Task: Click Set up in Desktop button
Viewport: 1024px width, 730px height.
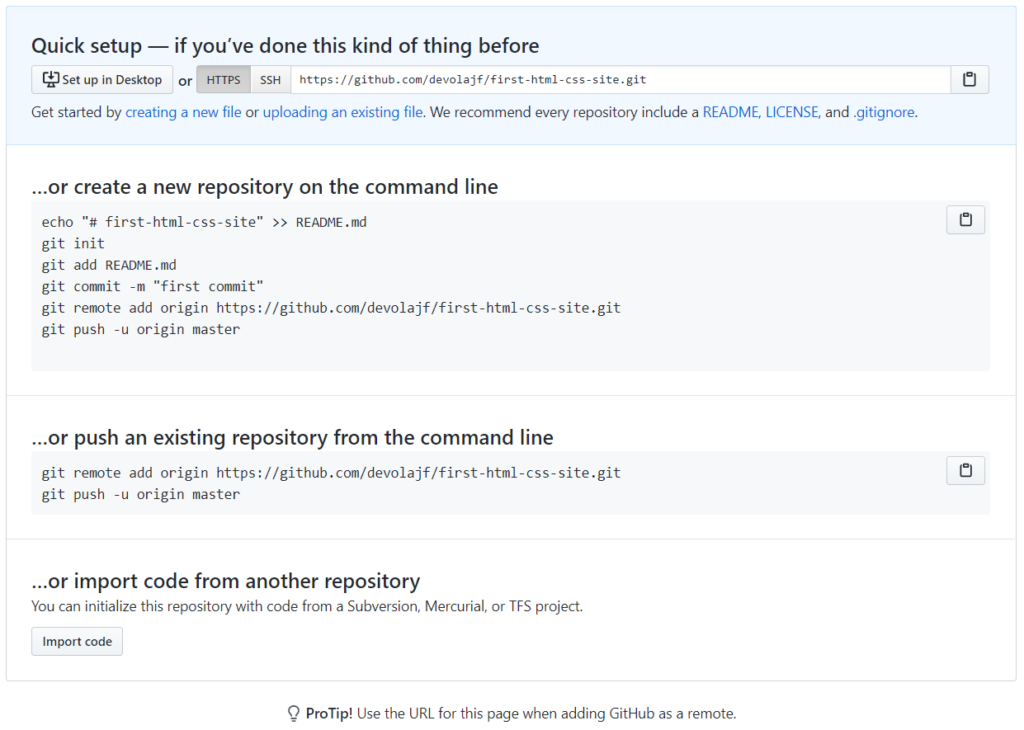Action: pos(102,80)
